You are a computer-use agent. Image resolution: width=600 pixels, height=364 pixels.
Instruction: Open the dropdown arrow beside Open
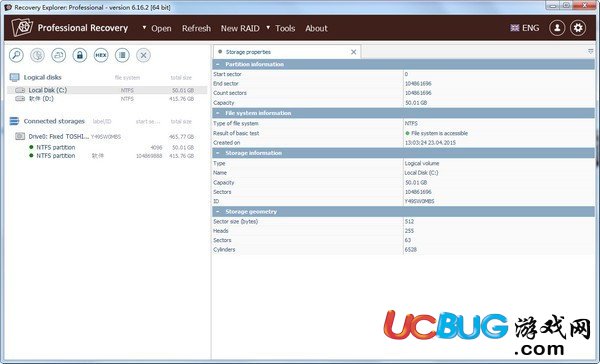click(144, 28)
